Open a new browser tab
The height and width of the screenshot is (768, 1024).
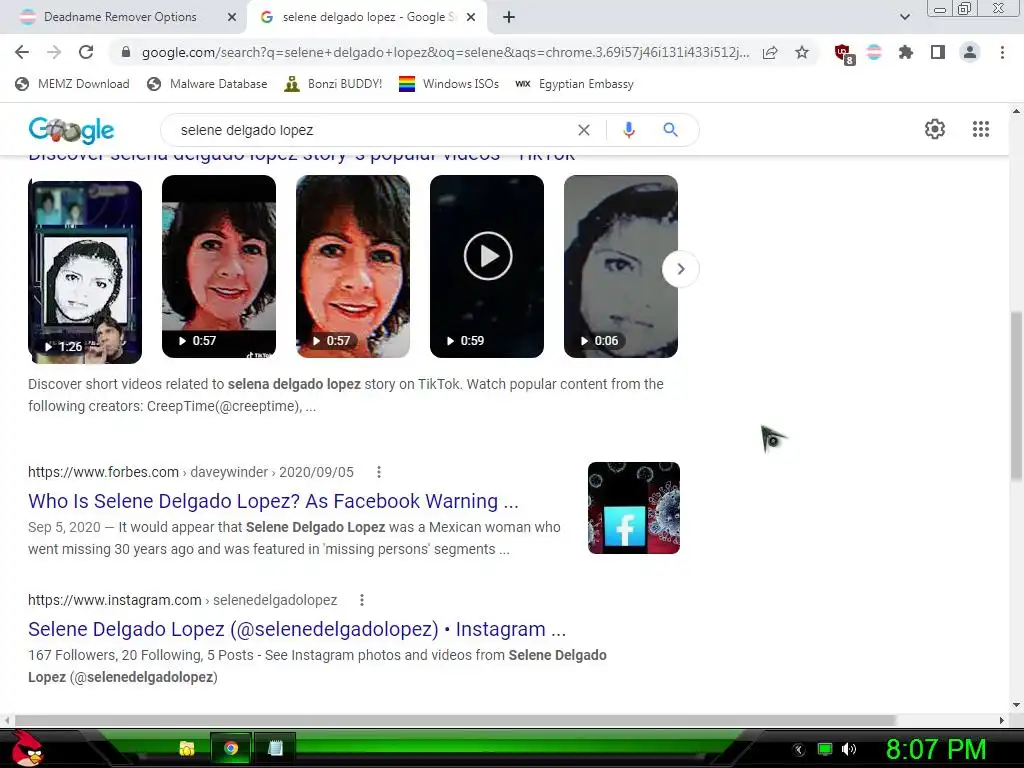(509, 18)
